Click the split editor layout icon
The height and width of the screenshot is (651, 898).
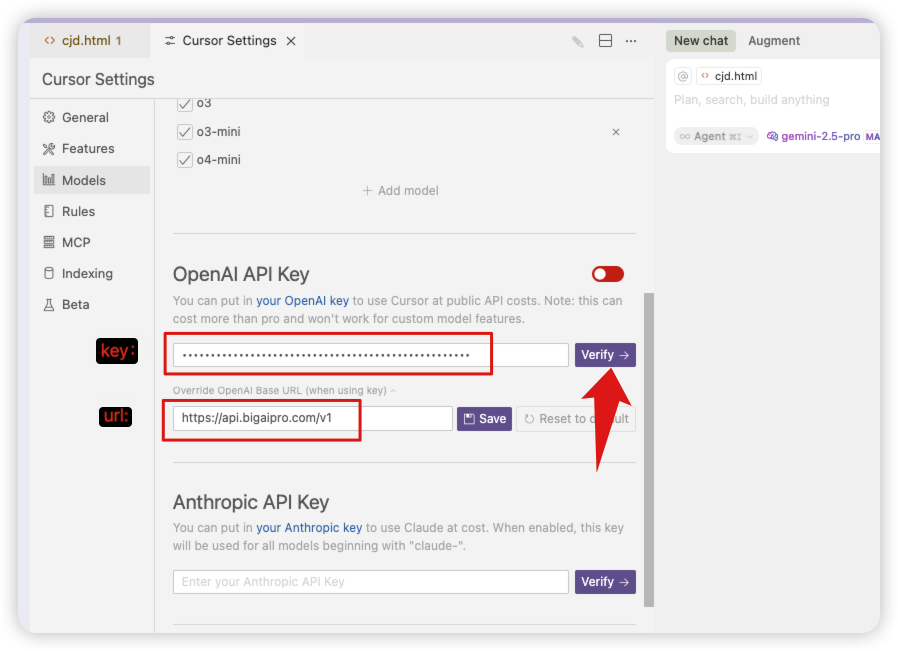tap(605, 41)
